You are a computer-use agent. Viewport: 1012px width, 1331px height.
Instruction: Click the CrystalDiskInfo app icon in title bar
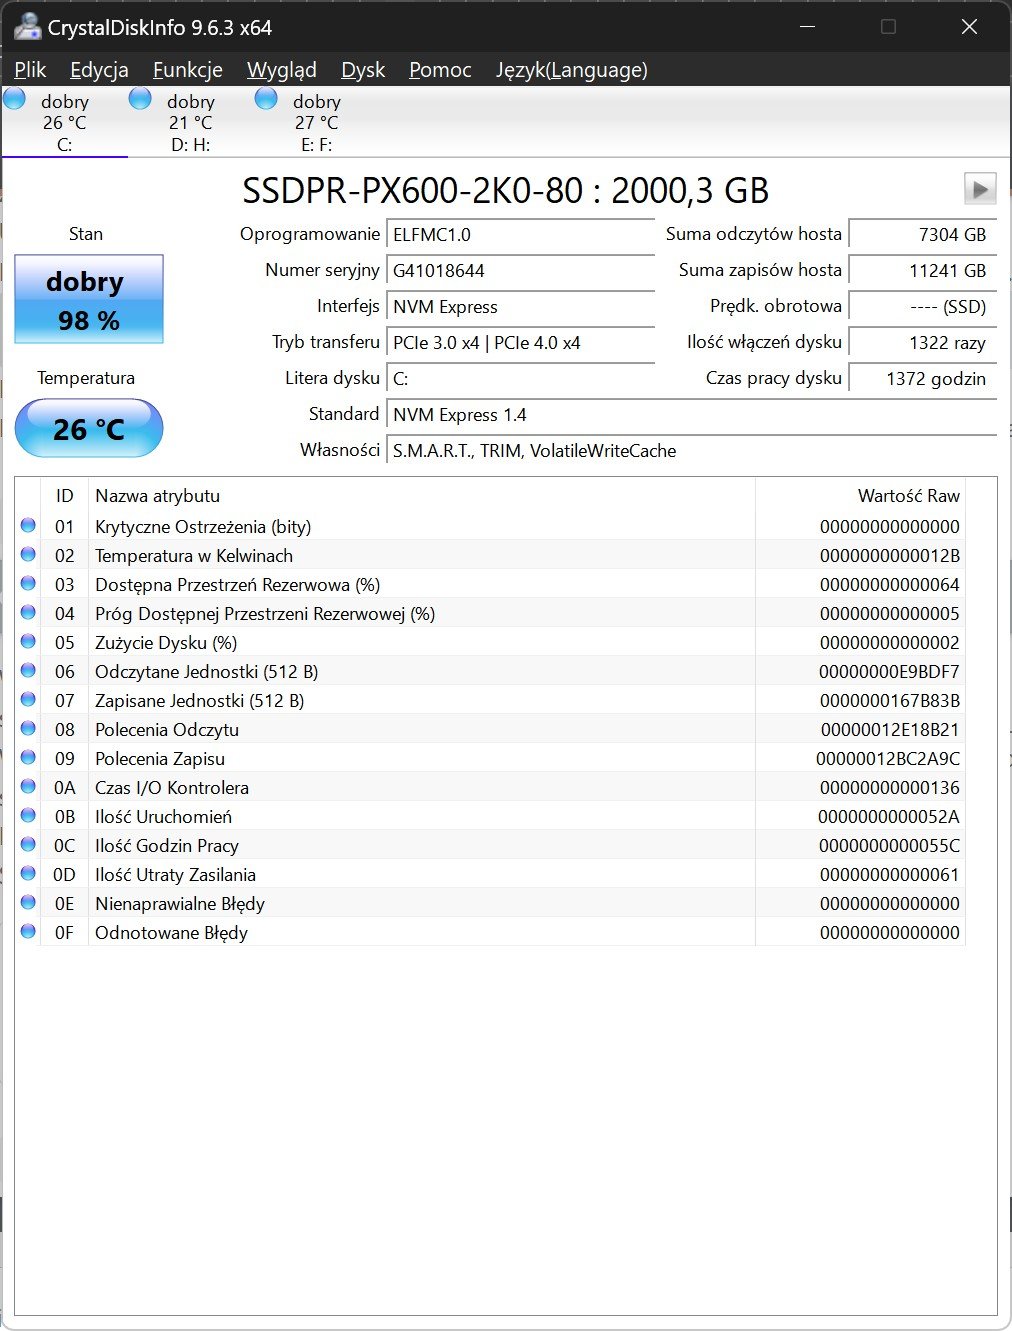(27, 27)
